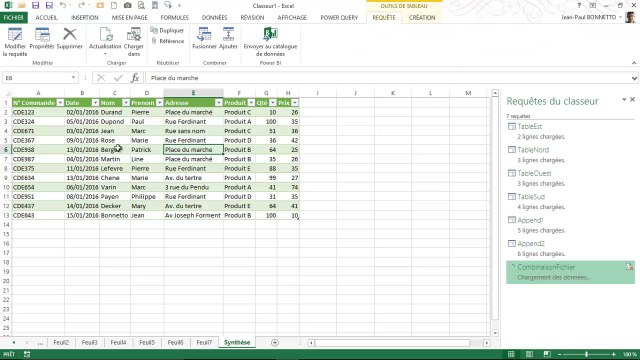Open the CRÉATION ribbon tab
Viewport: 640px width, 360px height.
pyautogui.click(x=422, y=18)
